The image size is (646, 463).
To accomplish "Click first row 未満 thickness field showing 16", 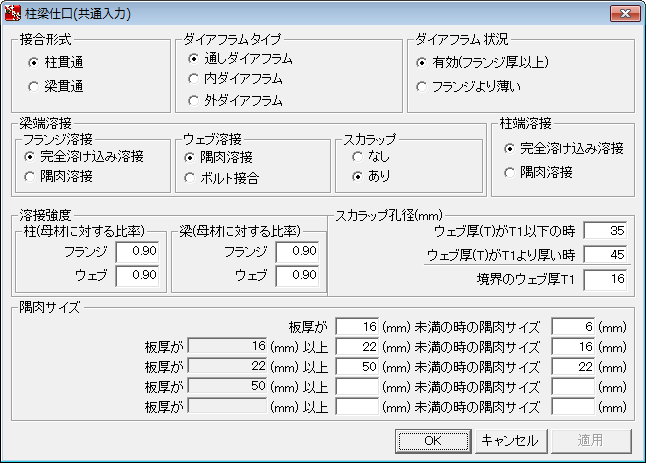I will point(357,327).
